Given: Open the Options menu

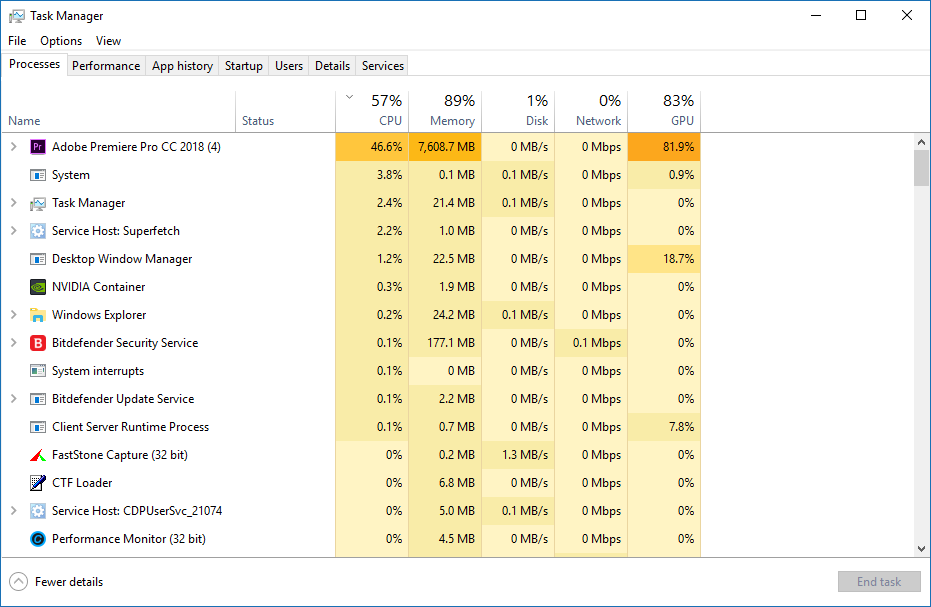Looking at the screenshot, I should coord(61,40).
